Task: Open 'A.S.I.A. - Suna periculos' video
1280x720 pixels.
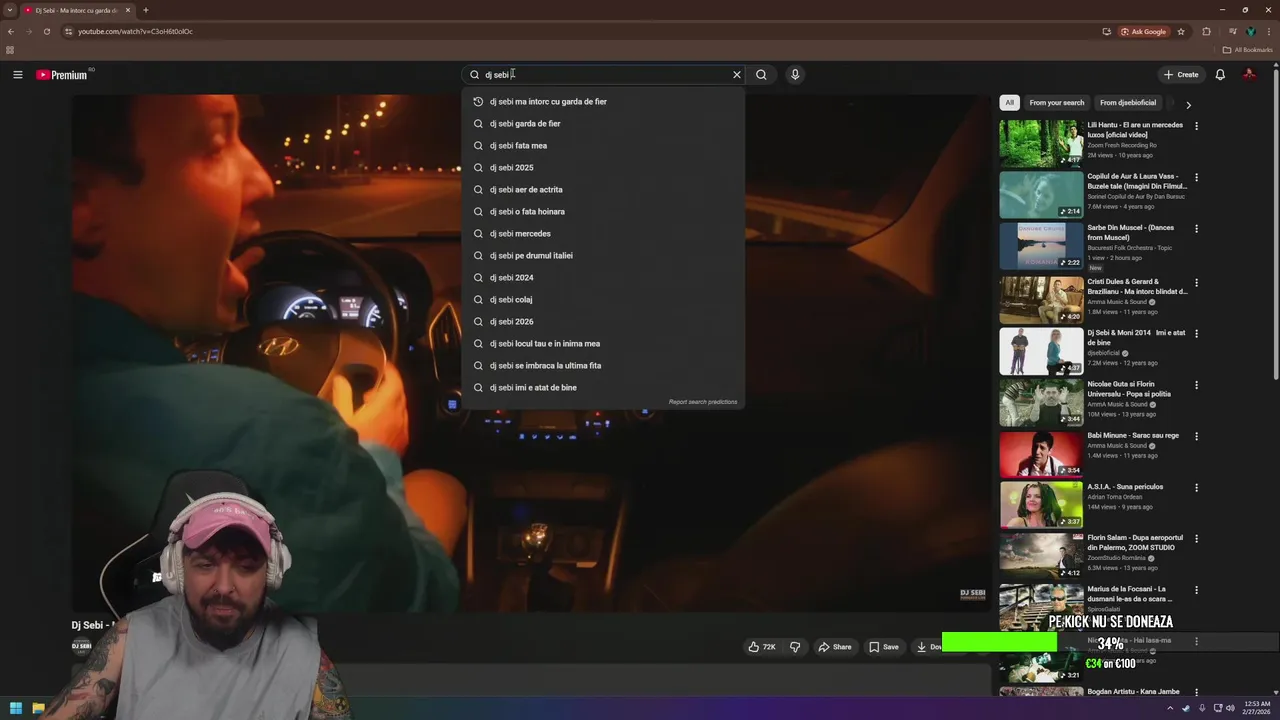Action: point(1125,487)
